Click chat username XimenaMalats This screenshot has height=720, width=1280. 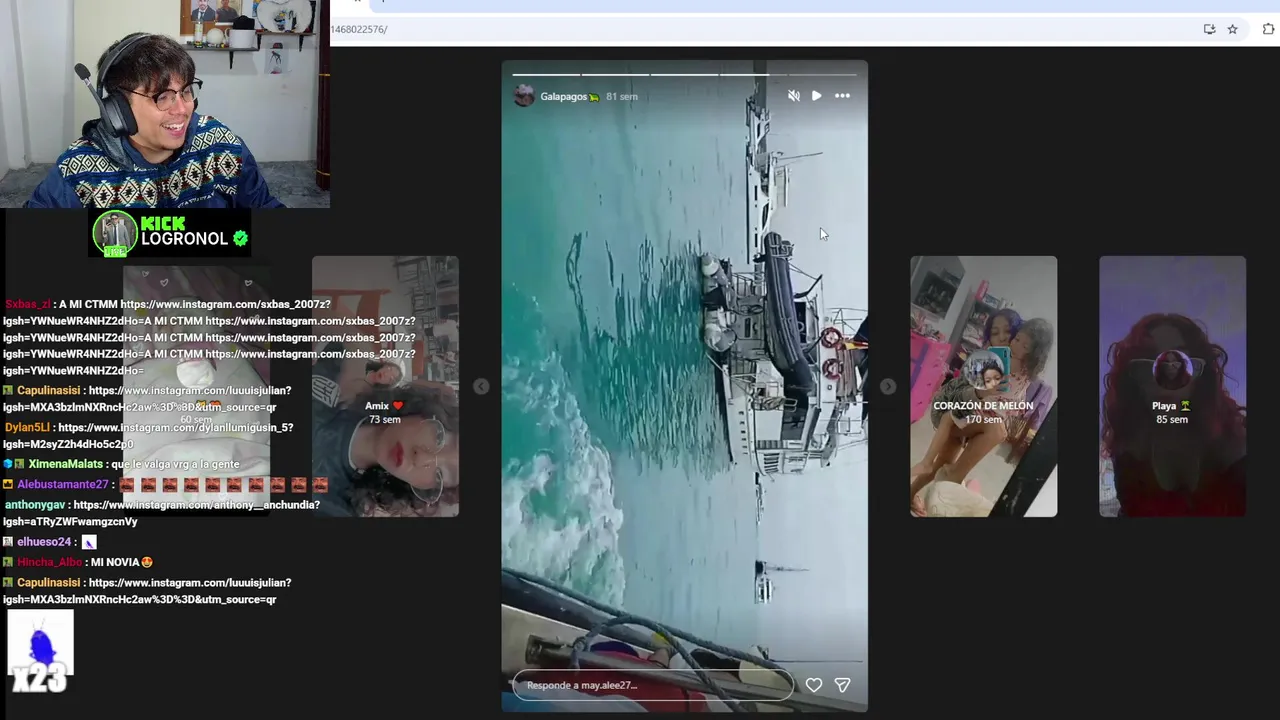[65, 464]
